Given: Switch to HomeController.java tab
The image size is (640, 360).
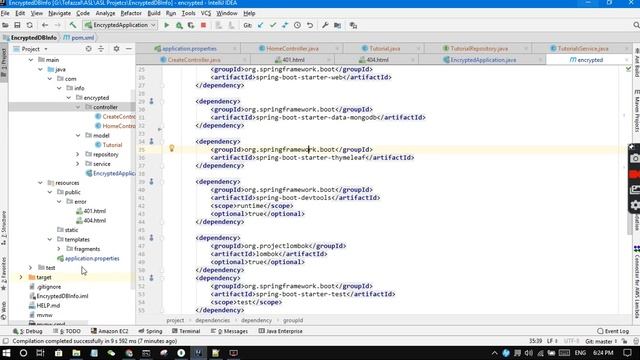Looking at the screenshot, I should coord(292,49).
